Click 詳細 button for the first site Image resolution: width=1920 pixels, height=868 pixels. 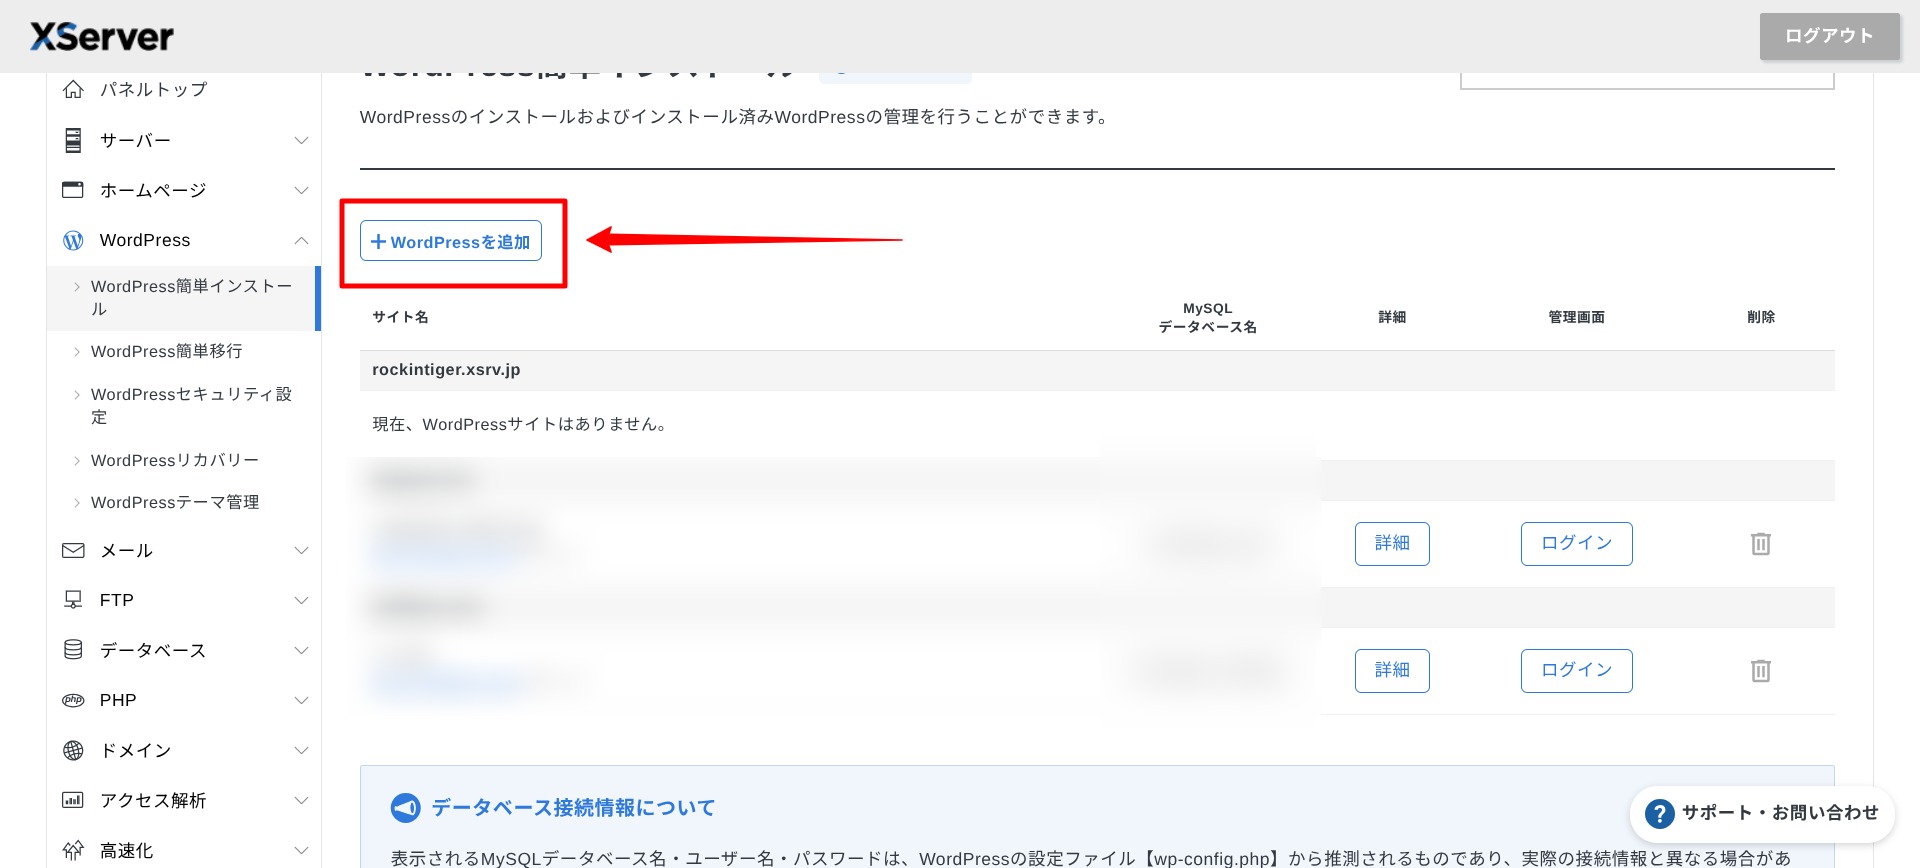point(1391,544)
